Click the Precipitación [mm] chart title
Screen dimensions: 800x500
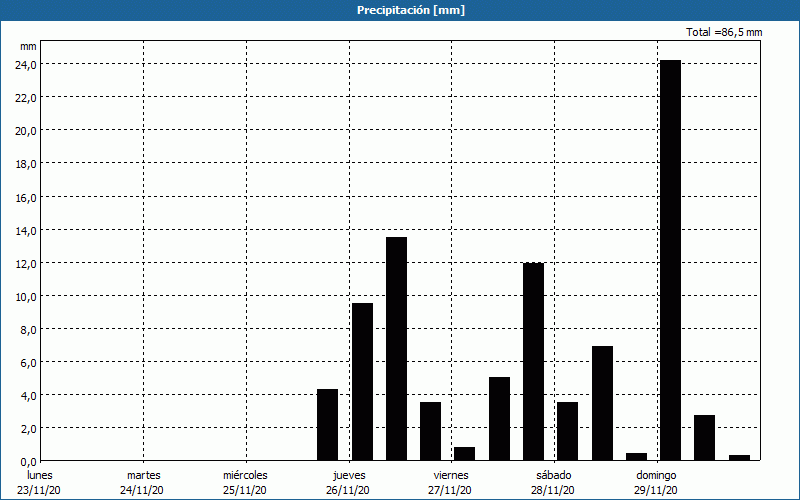coord(411,10)
